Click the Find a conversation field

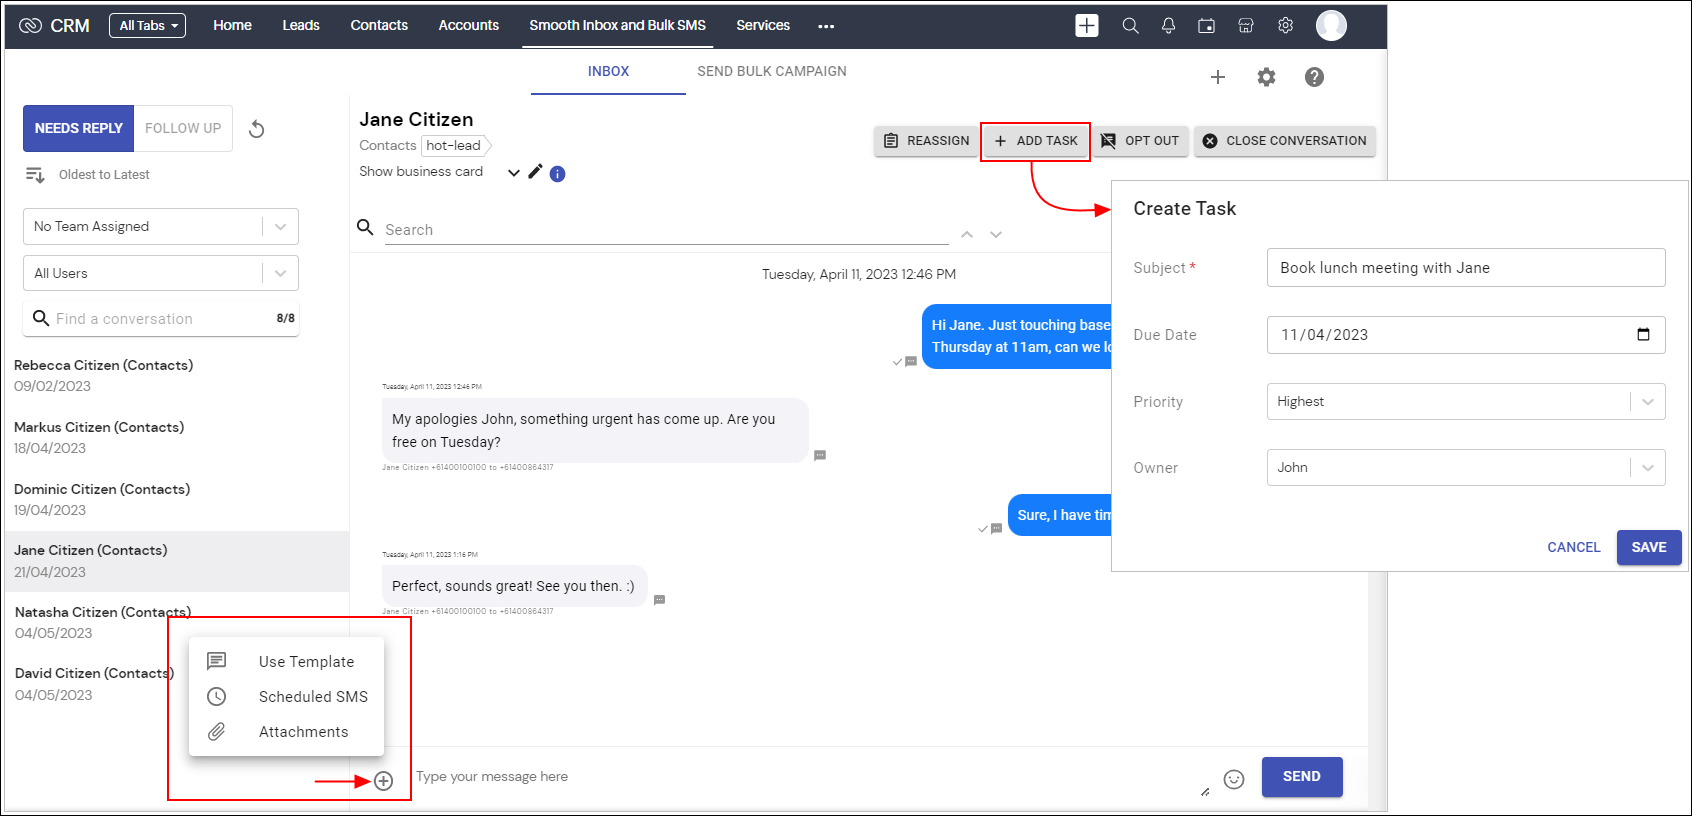tap(161, 318)
